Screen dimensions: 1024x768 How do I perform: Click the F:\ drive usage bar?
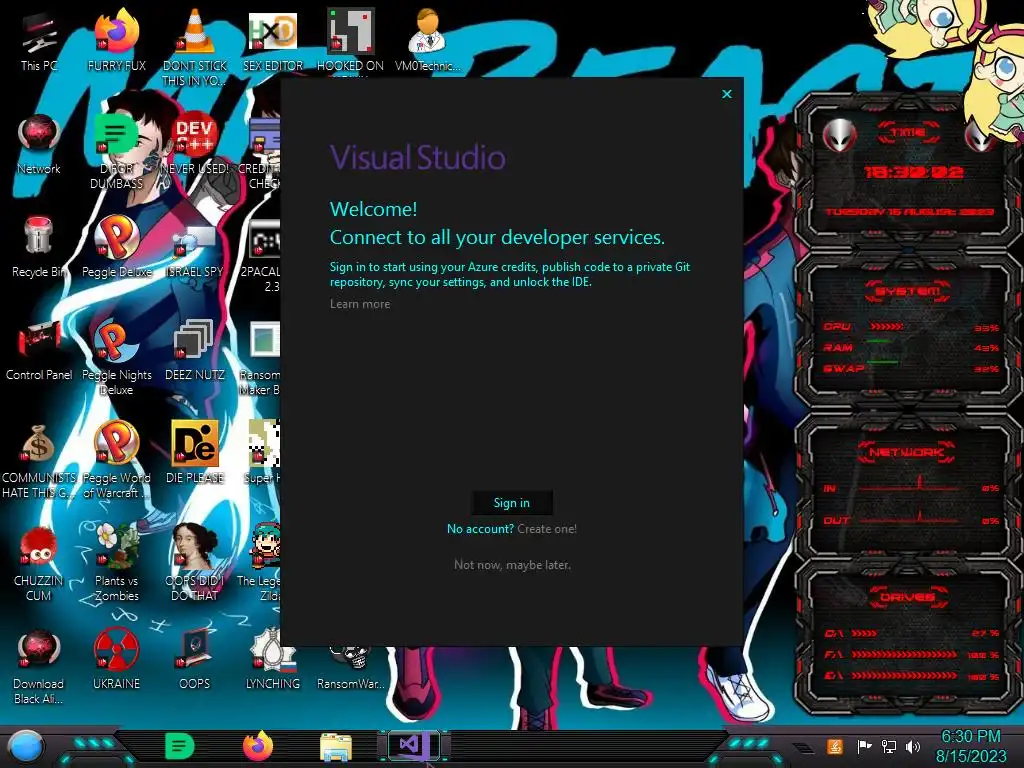904,654
